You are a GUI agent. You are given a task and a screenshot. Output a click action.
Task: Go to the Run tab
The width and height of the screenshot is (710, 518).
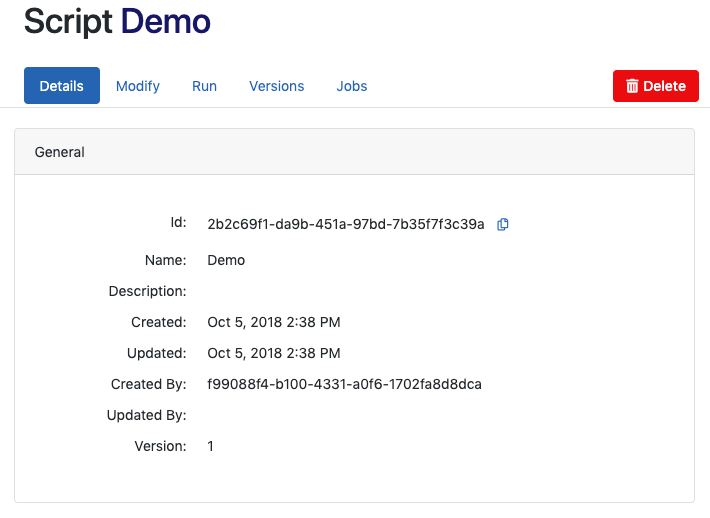point(204,86)
